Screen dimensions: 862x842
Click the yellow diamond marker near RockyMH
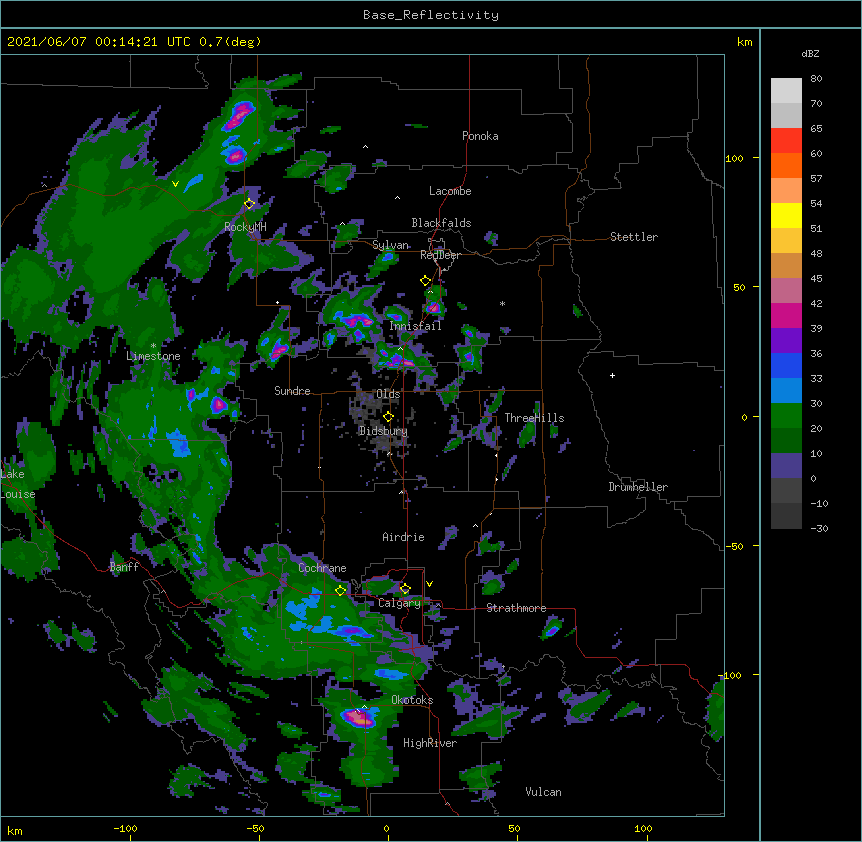click(x=250, y=204)
